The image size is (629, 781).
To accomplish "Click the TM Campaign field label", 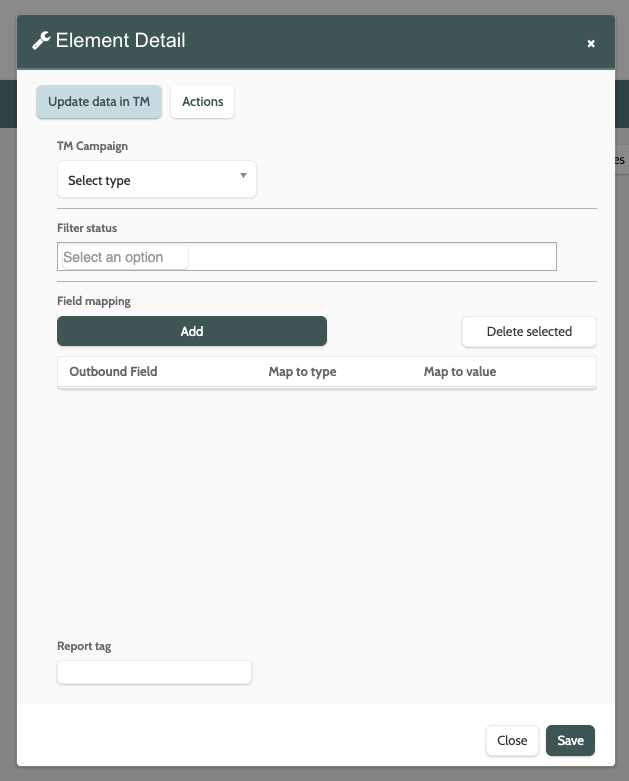I will 93,146.
